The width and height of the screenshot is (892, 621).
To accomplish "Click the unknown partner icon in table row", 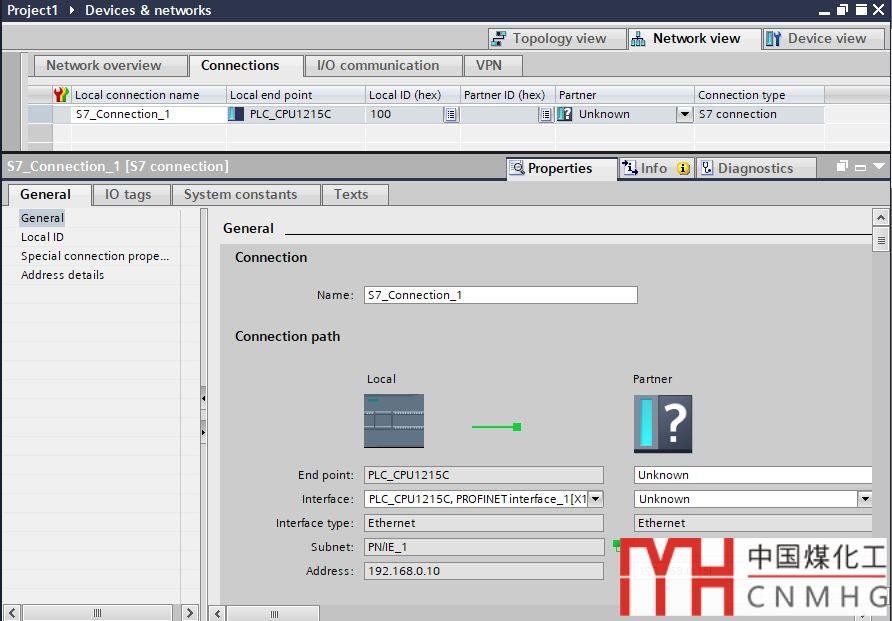I will pos(565,115).
